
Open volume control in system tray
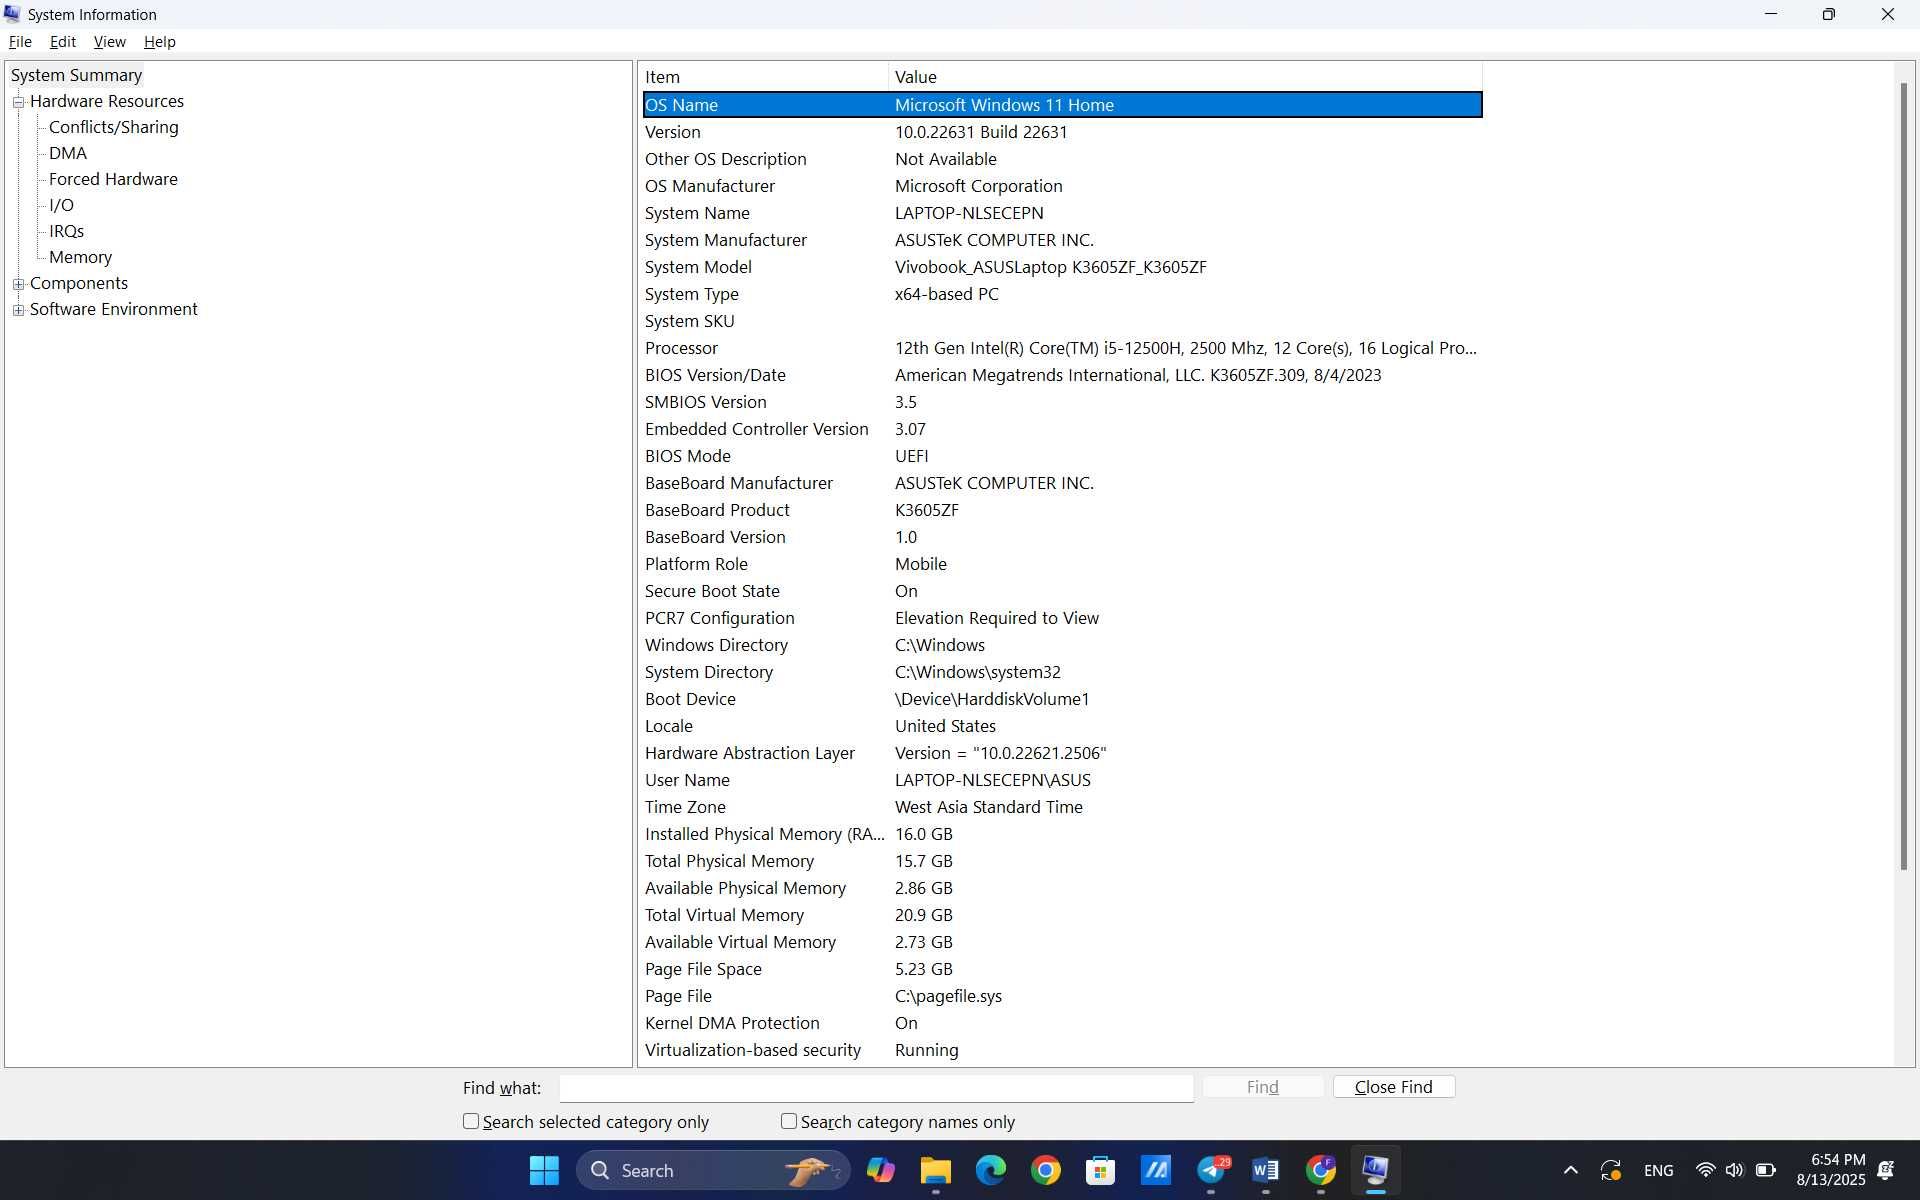(x=1735, y=1170)
